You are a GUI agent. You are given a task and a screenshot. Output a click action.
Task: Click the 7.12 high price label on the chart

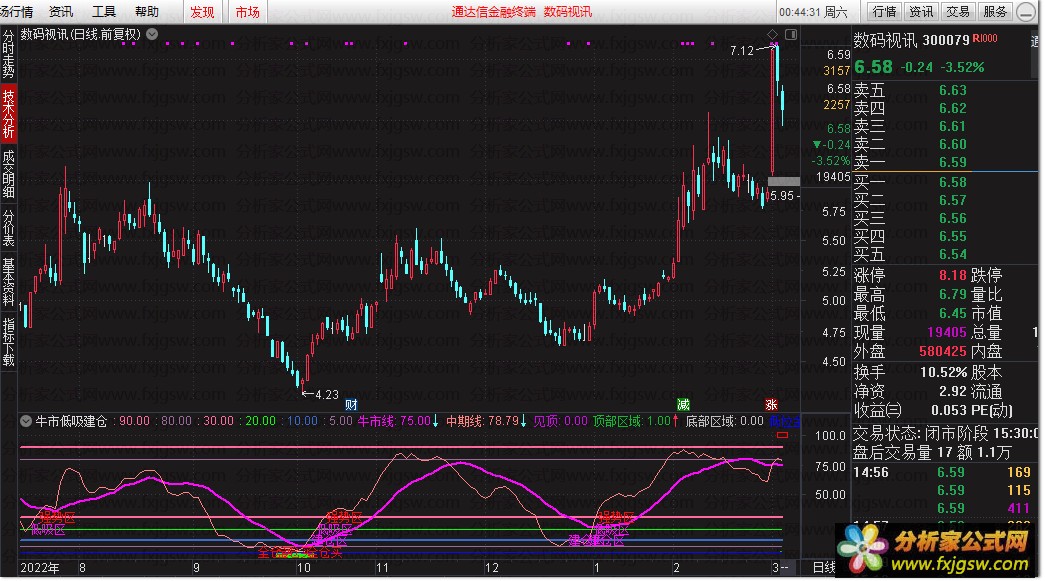(x=742, y=51)
